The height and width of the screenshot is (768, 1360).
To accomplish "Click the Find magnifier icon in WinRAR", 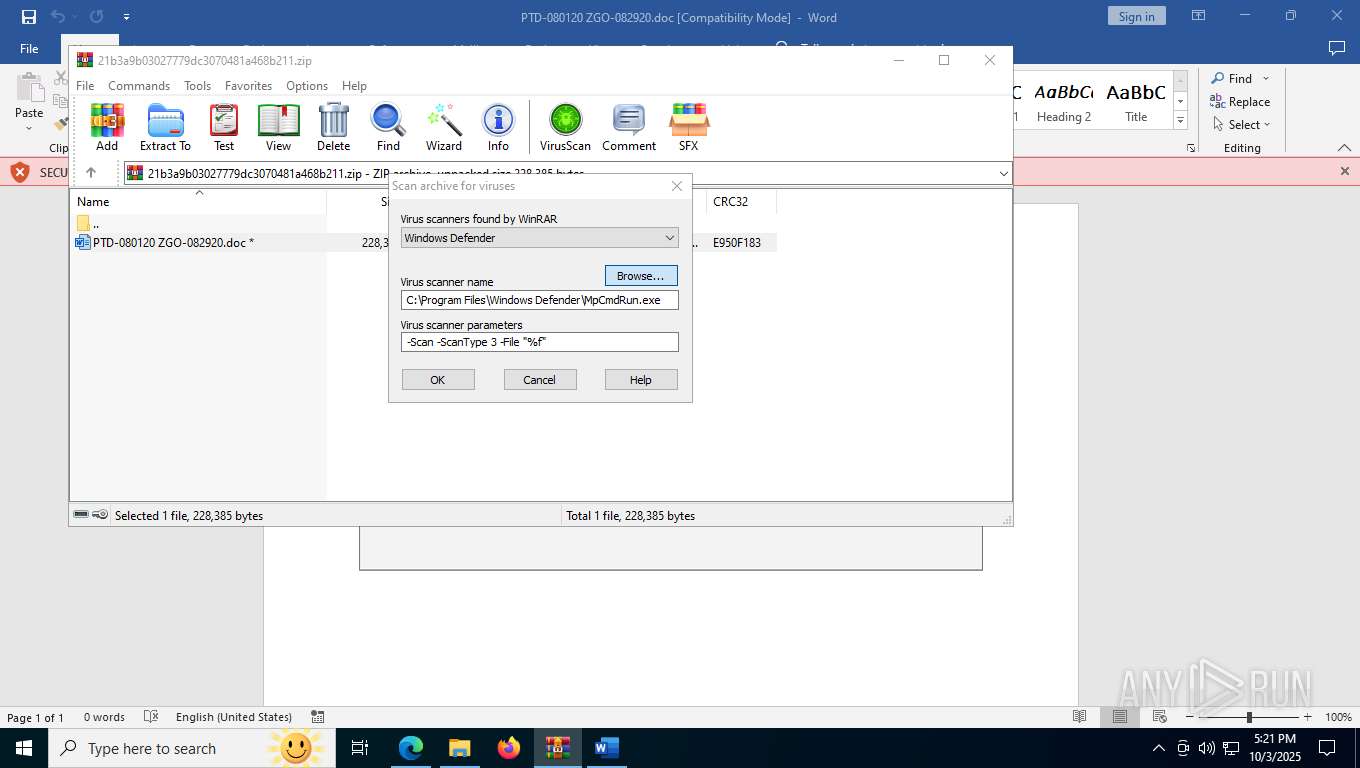I will tap(388, 127).
